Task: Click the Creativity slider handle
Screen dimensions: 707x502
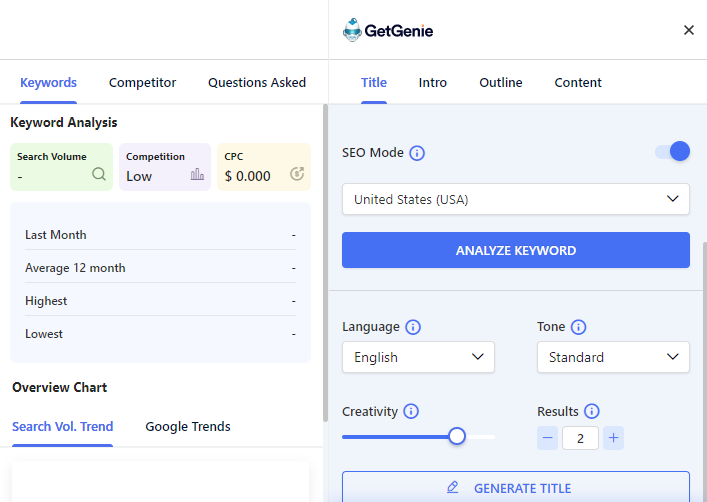Action: (x=457, y=436)
